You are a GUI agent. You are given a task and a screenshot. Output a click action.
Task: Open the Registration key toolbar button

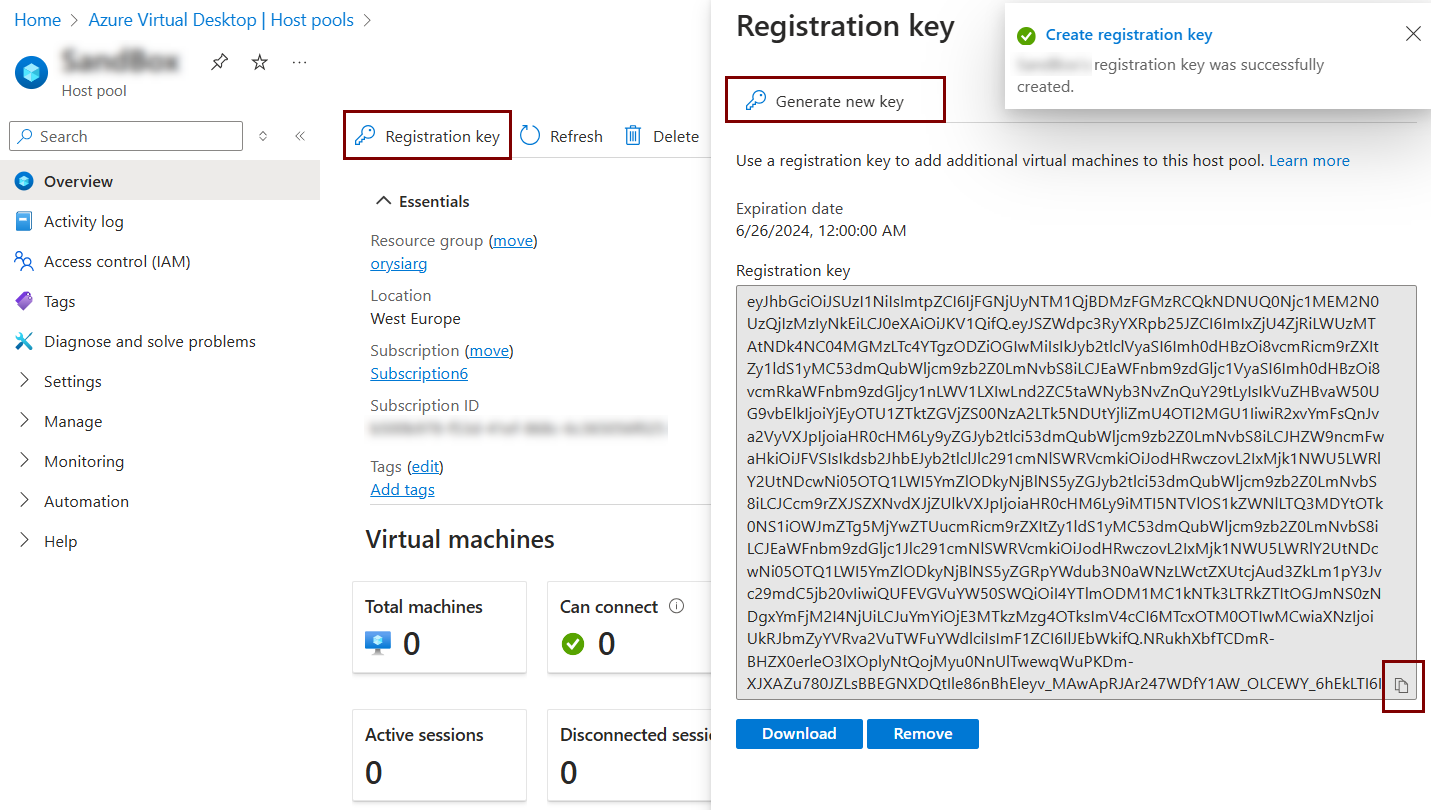coord(428,136)
